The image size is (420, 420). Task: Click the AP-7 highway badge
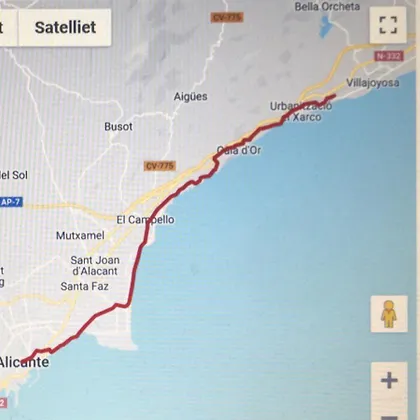11,202
